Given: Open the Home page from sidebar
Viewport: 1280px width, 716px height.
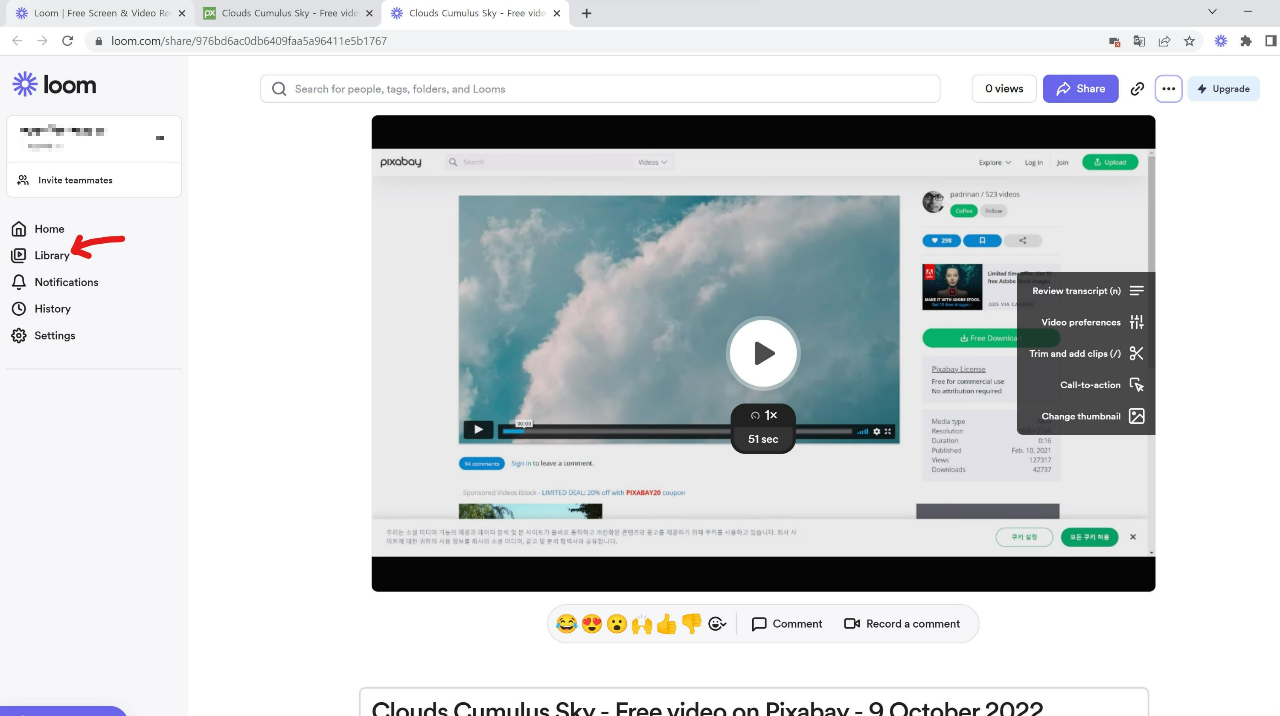Looking at the screenshot, I should point(38,229).
